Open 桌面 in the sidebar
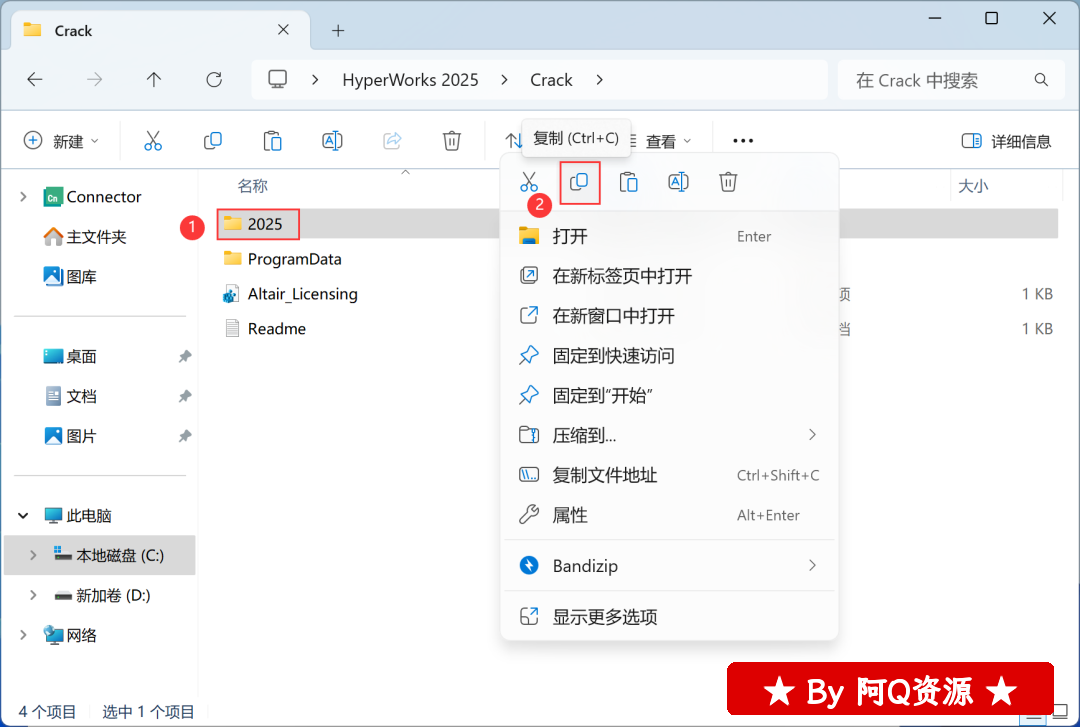Viewport: 1080px width, 727px height. 70,356
